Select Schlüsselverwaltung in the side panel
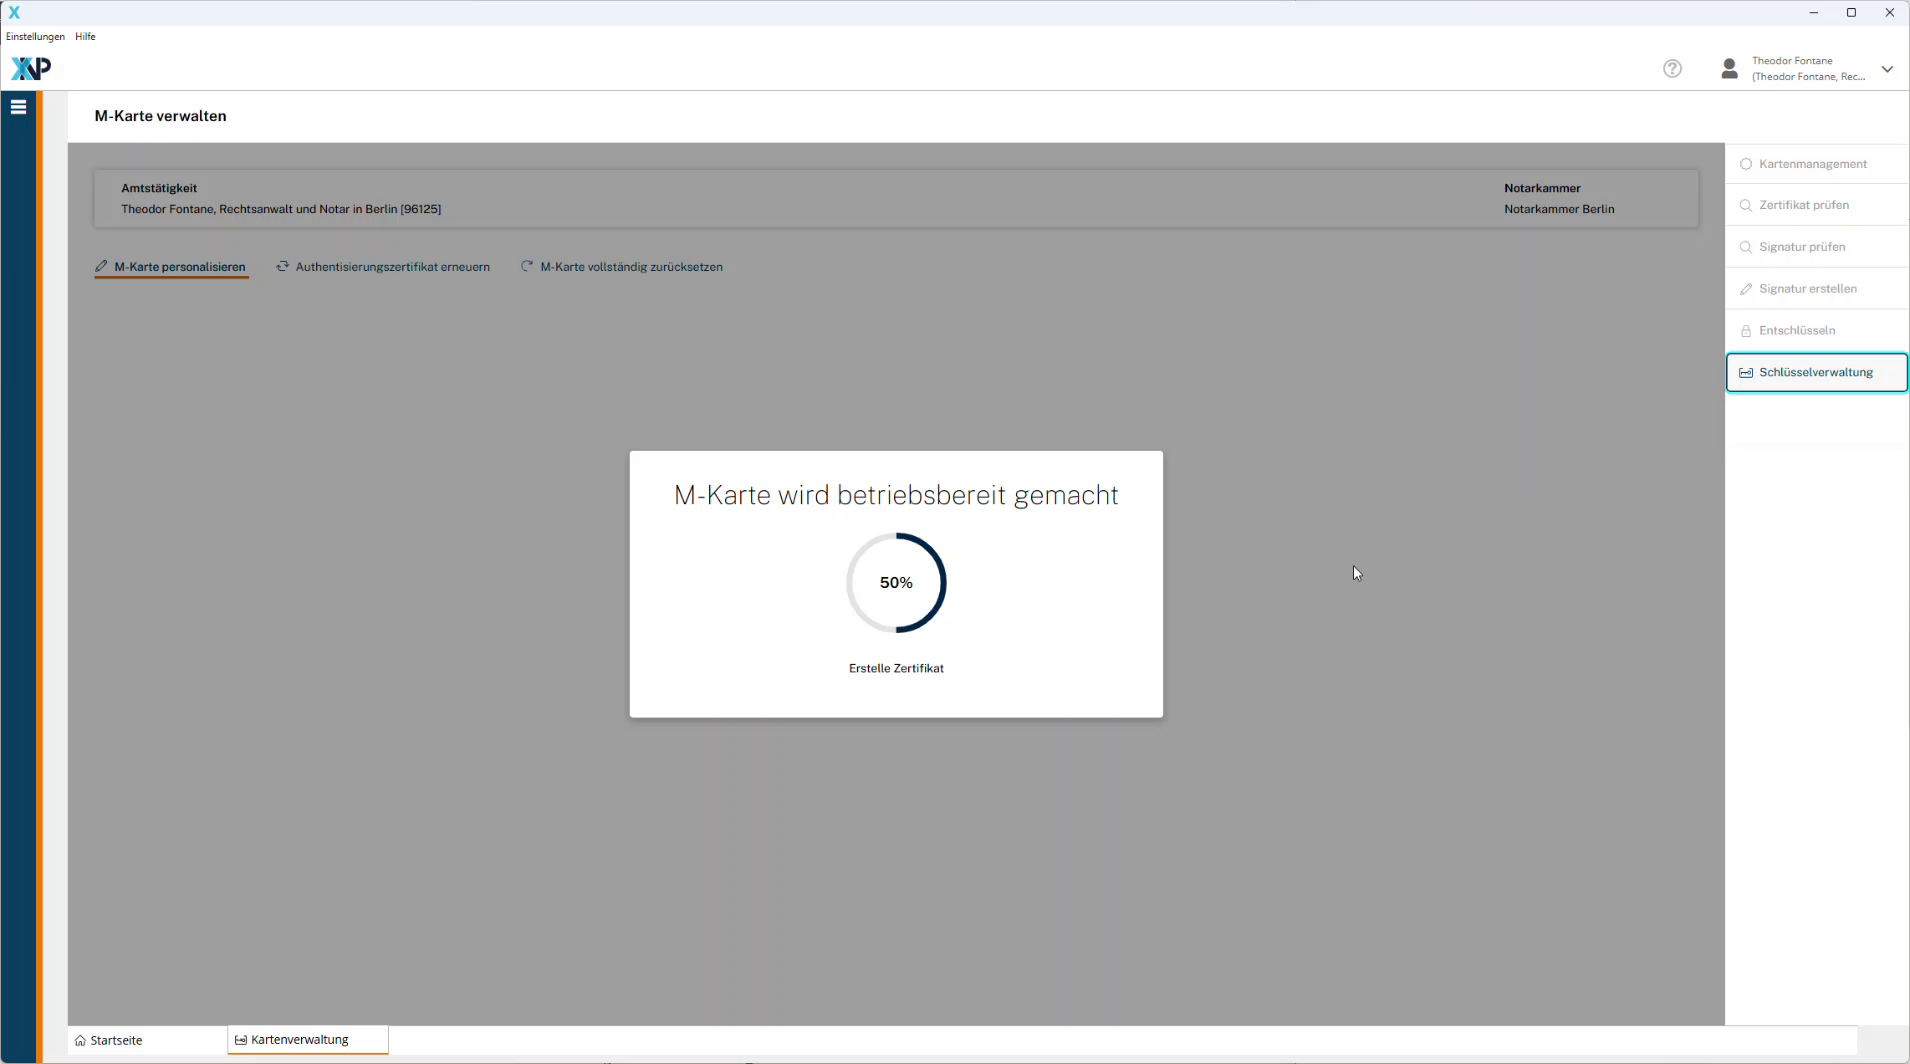1910x1064 pixels. pyautogui.click(x=1815, y=372)
